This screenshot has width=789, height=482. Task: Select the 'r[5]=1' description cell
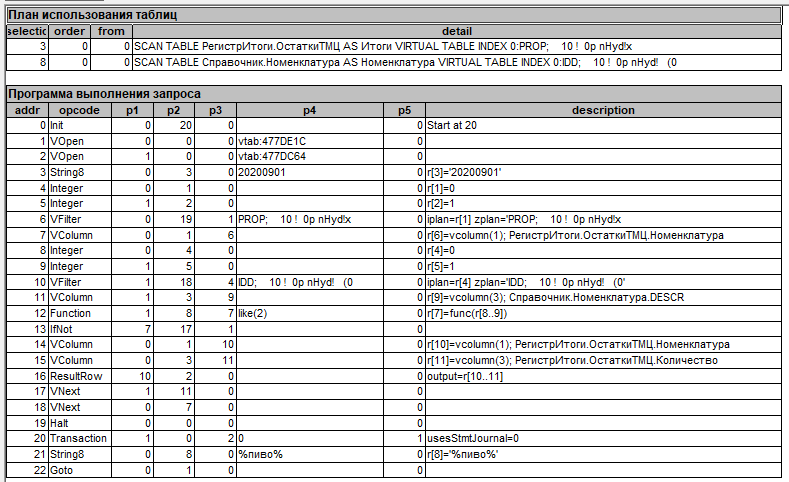(x=603, y=266)
